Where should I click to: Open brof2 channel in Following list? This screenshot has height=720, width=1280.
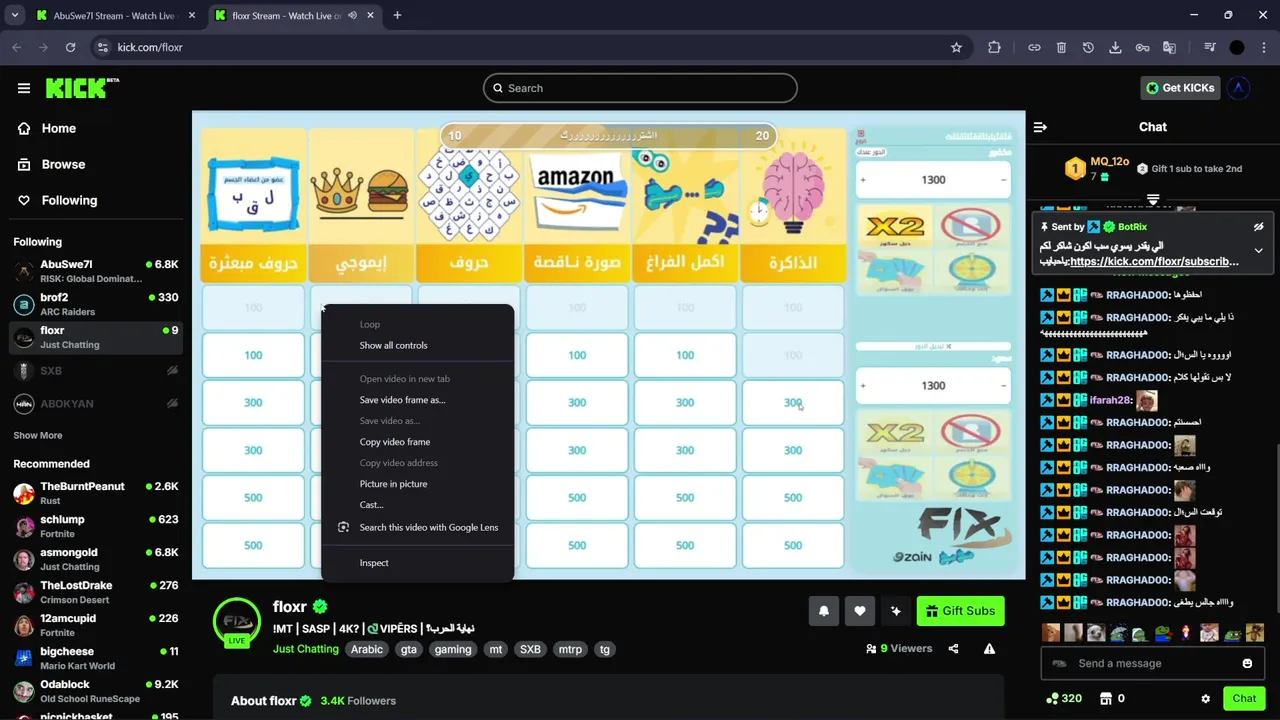[95, 304]
